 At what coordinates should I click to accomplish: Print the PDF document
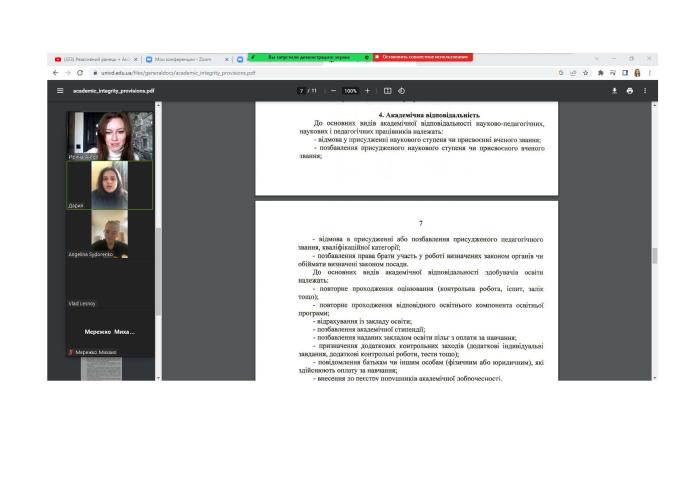(x=630, y=91)
